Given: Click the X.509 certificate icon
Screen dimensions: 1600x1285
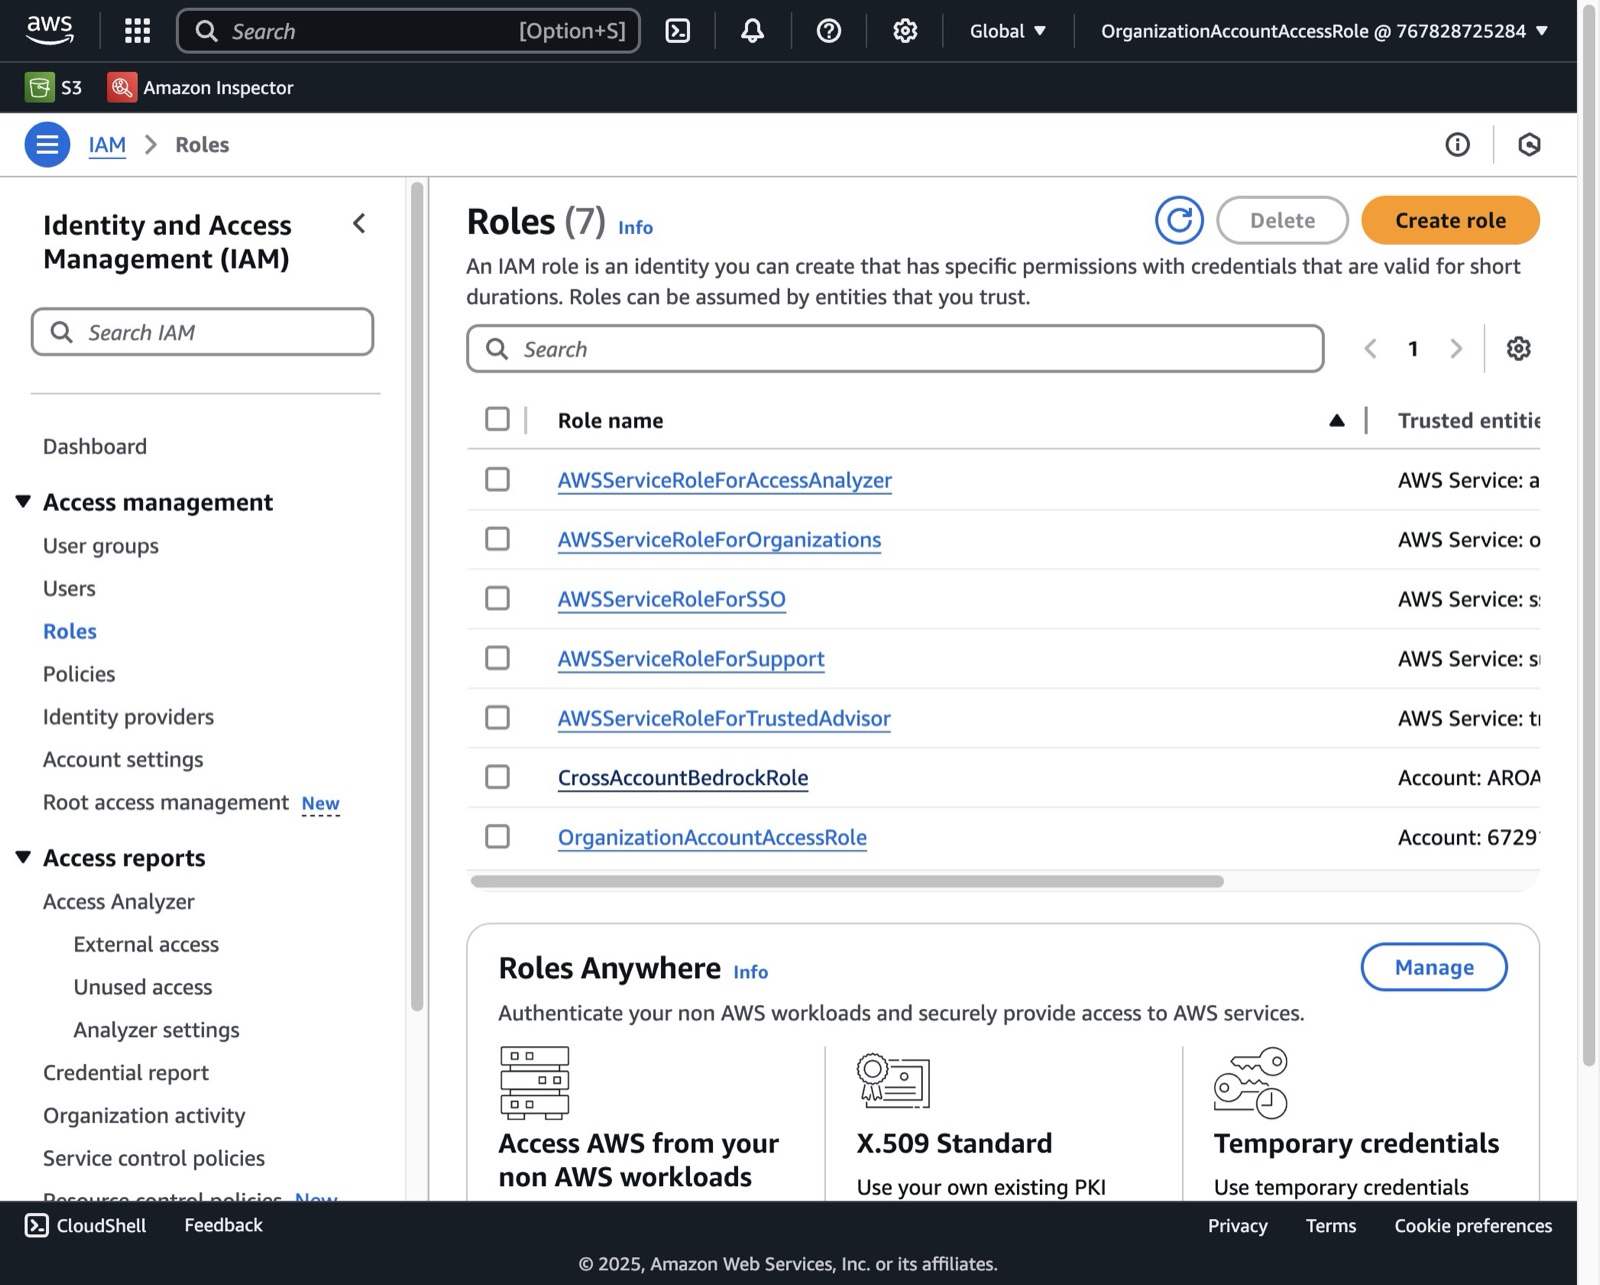Looking at the screenshot, I should point(893,1080).
